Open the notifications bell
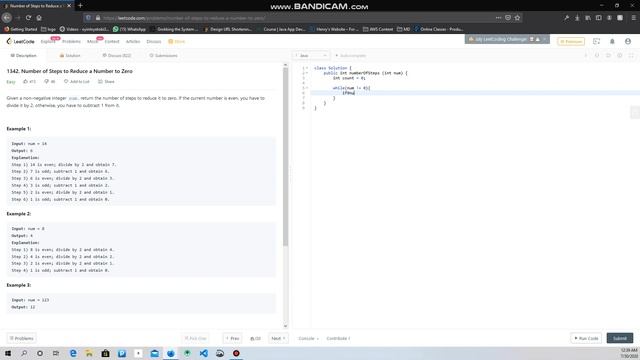640x360 pixels. pyautogui.click(x=612, y=41)
